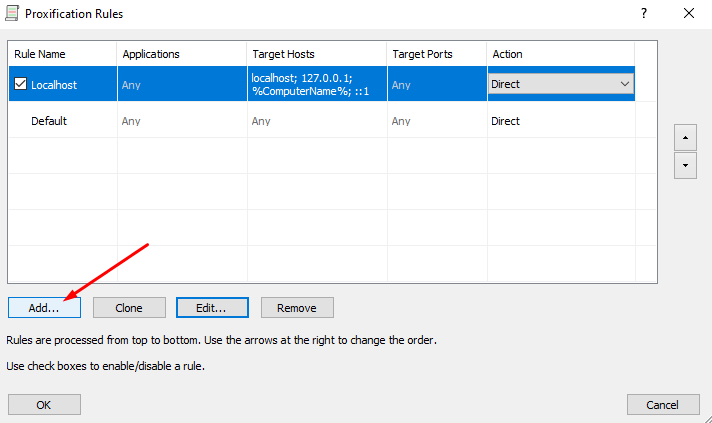Click the Any applications cell for Localhost
This screenshot has height=423, width=712.
coord(182,84)
